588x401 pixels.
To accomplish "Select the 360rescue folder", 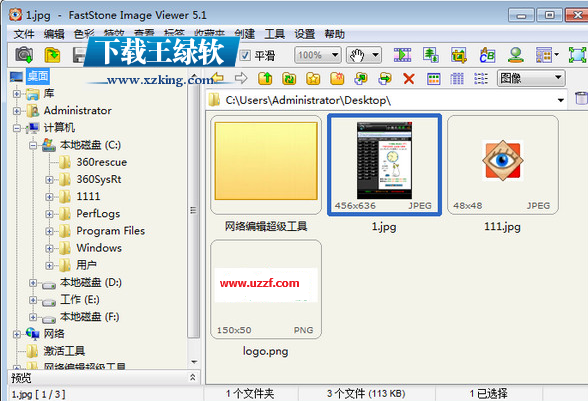I will (x=102, y=162).
